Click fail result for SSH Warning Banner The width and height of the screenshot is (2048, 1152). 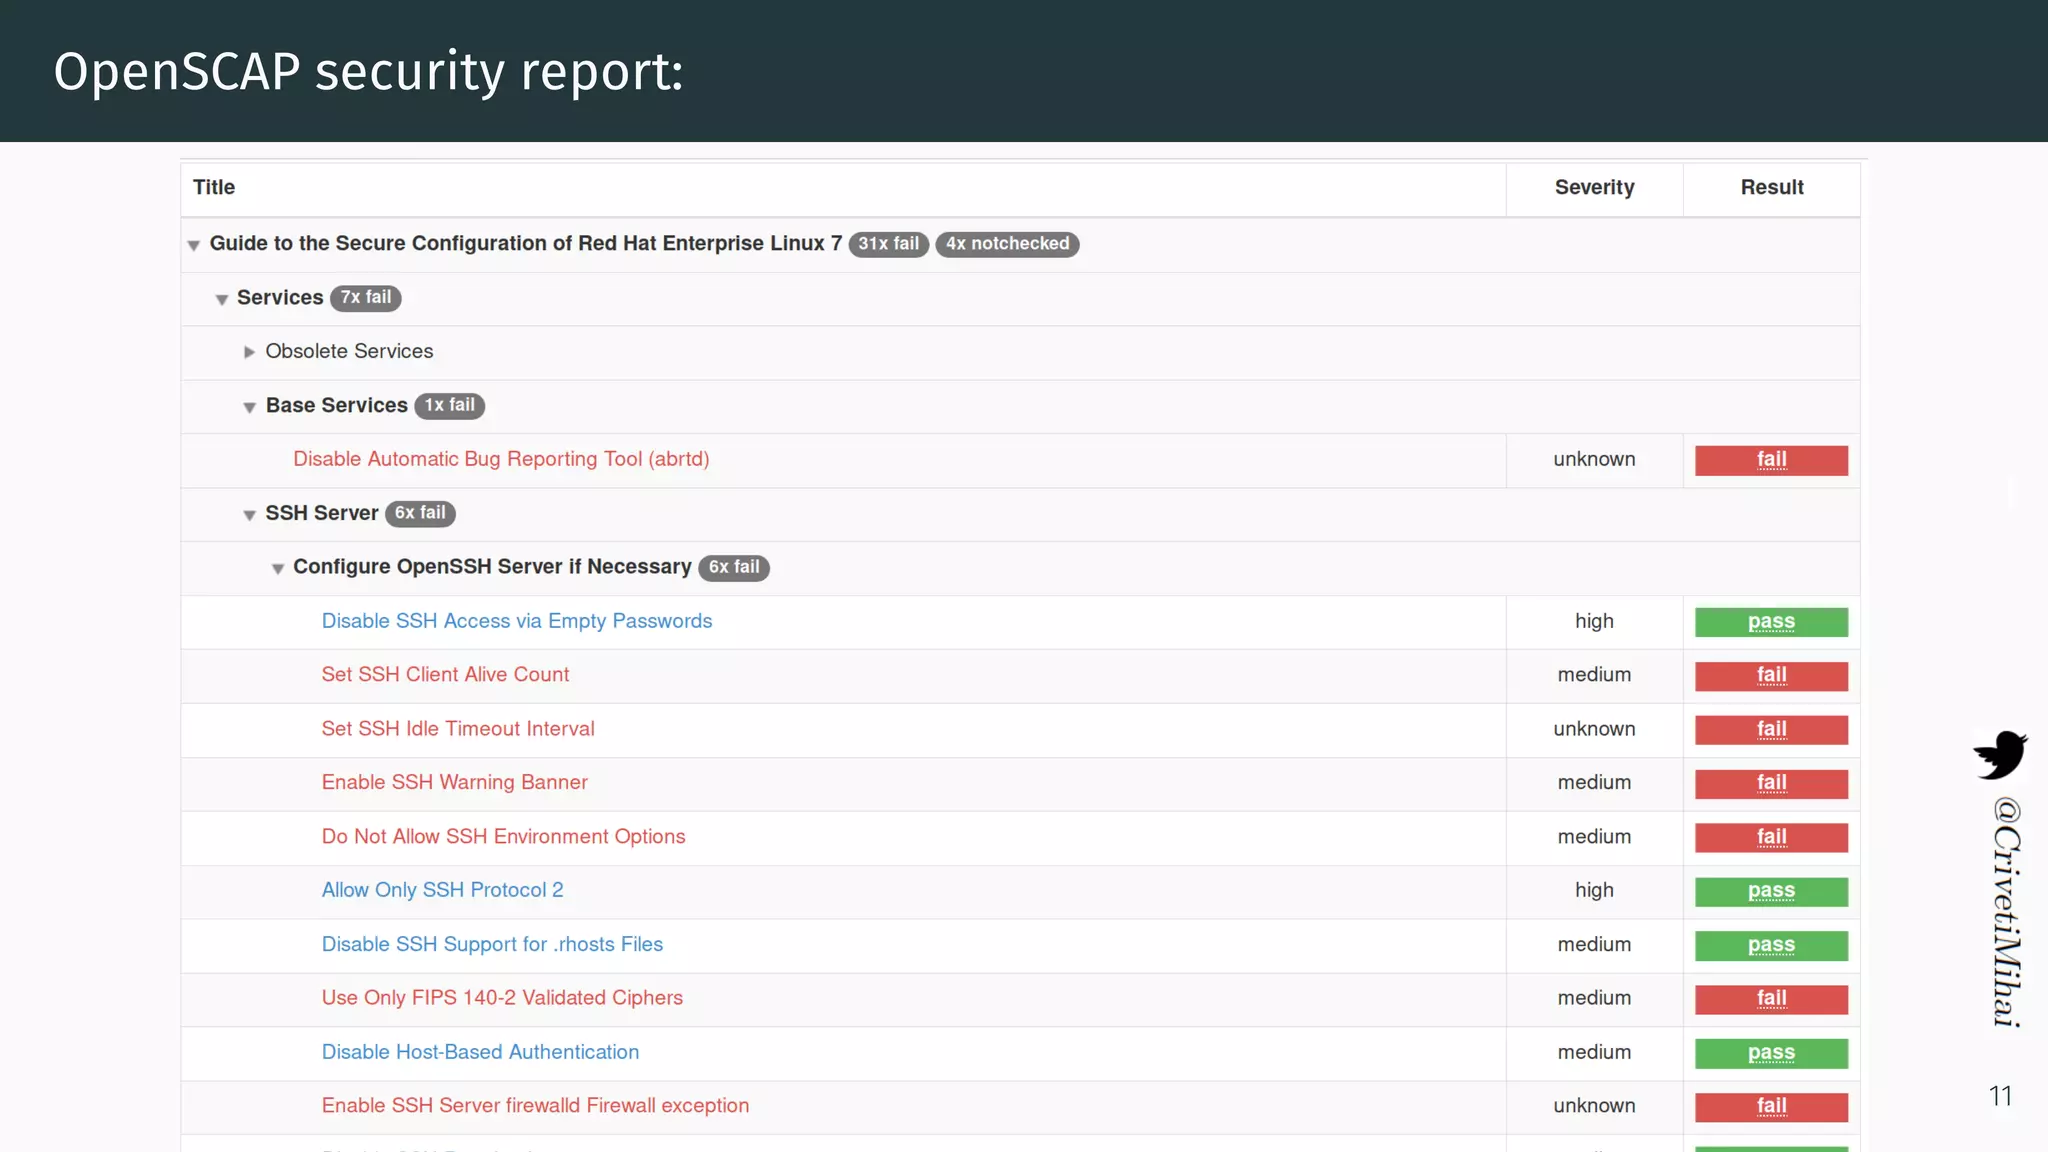(1771, 784)
